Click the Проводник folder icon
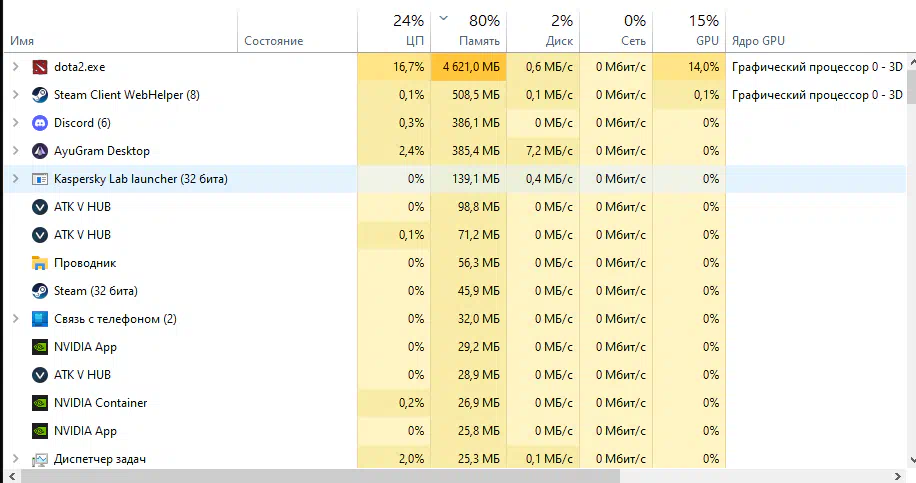916x483 pixels. point(40,263)
